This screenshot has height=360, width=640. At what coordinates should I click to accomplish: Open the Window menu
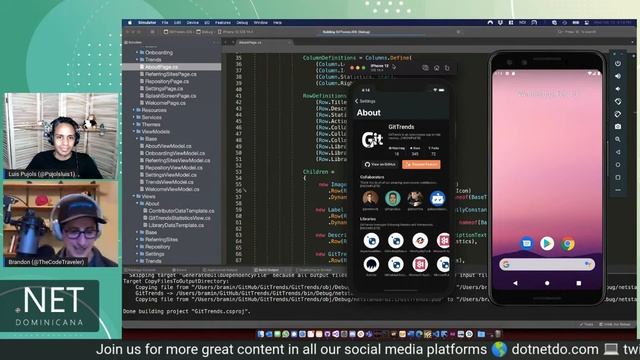[x=260, y=23]
